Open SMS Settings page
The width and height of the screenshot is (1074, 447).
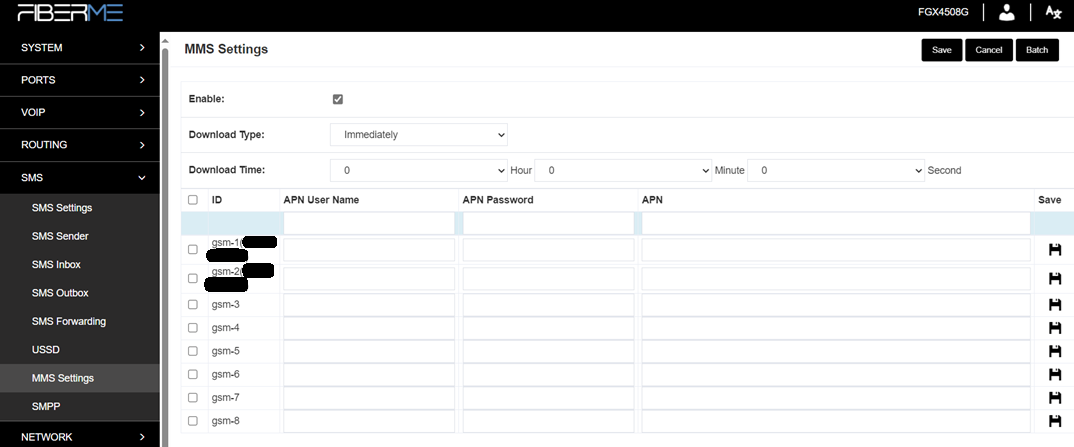(79, 208)
